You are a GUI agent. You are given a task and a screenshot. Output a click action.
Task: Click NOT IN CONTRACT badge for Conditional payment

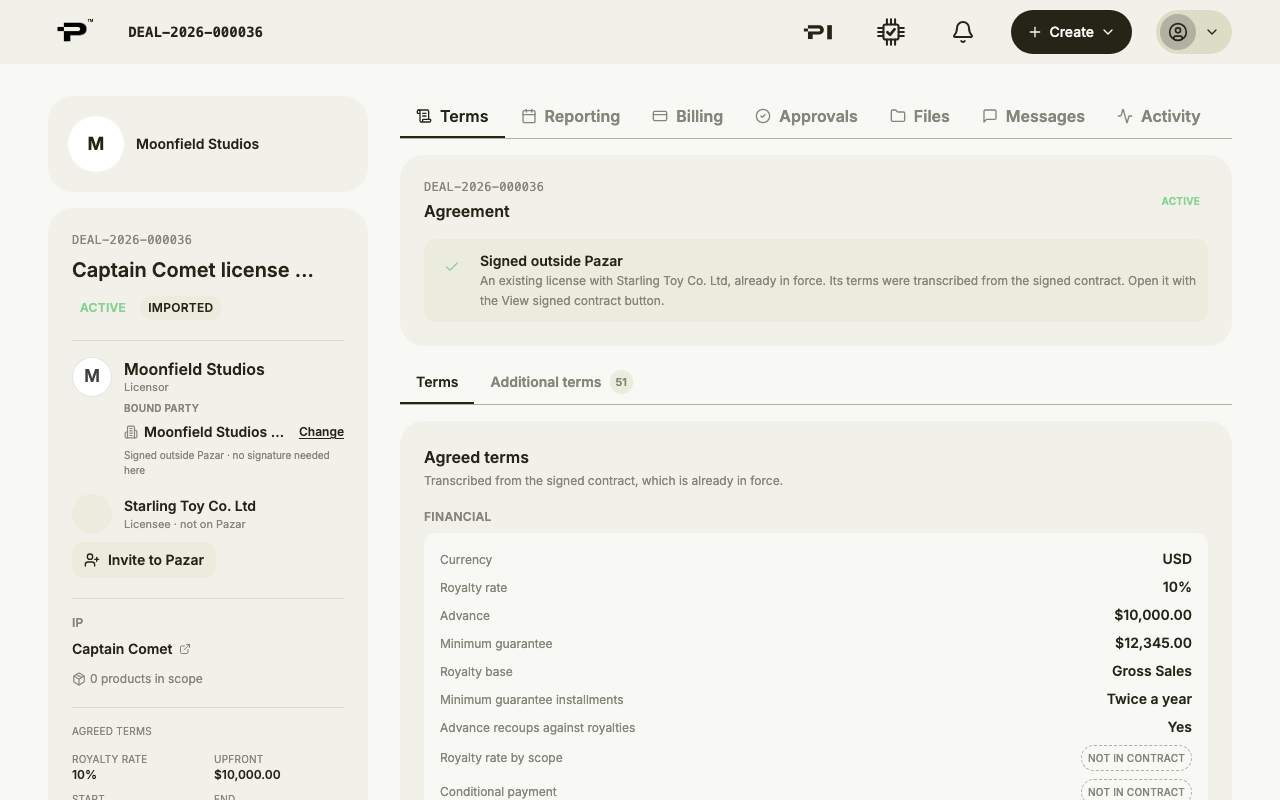pos(1136,792)
